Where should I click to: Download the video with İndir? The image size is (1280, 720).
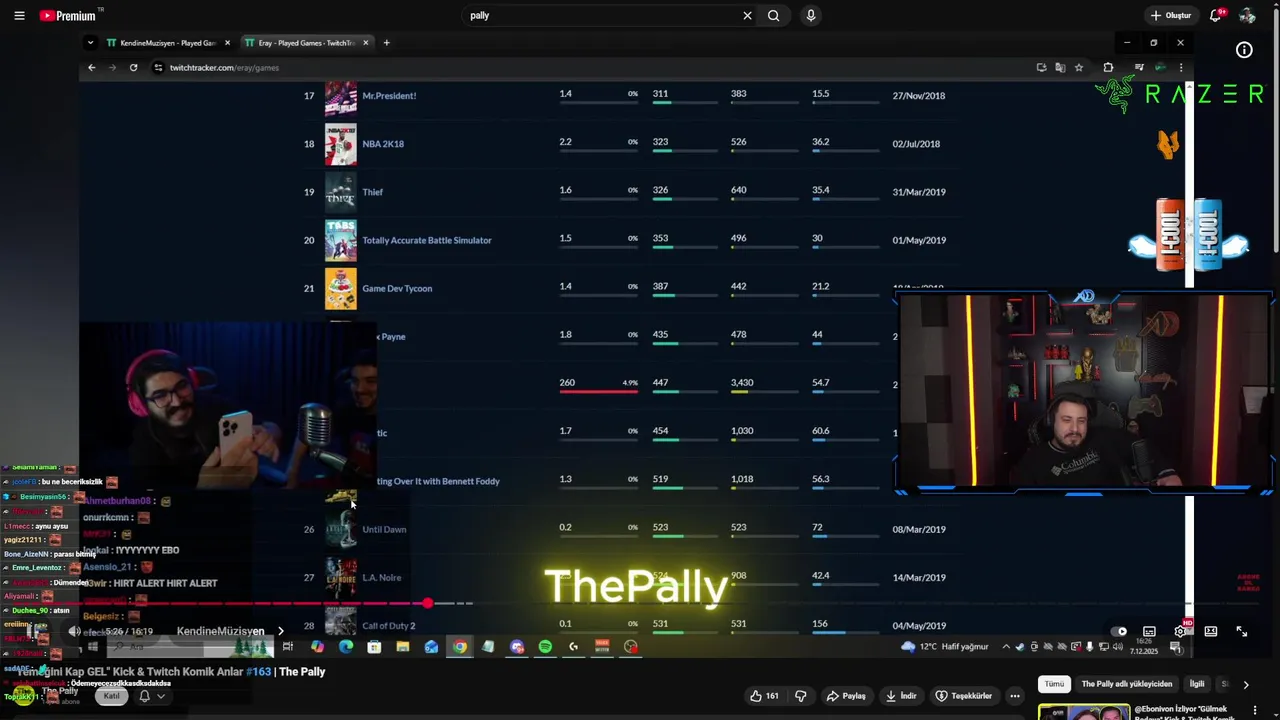click(x=902, y=696)
